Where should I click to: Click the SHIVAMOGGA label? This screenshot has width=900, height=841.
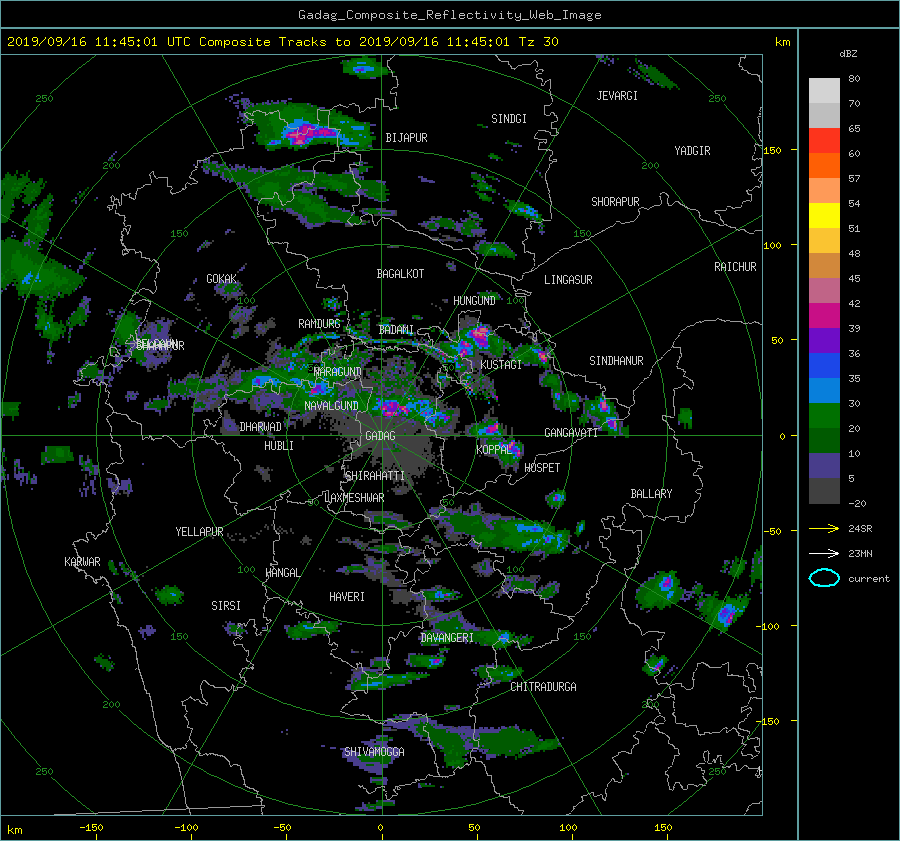click(374, 752)
